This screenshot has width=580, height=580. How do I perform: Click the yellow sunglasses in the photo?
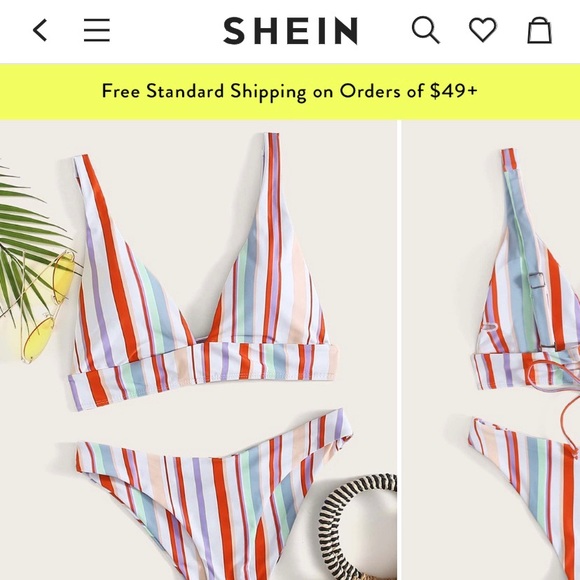coord(49,306)
